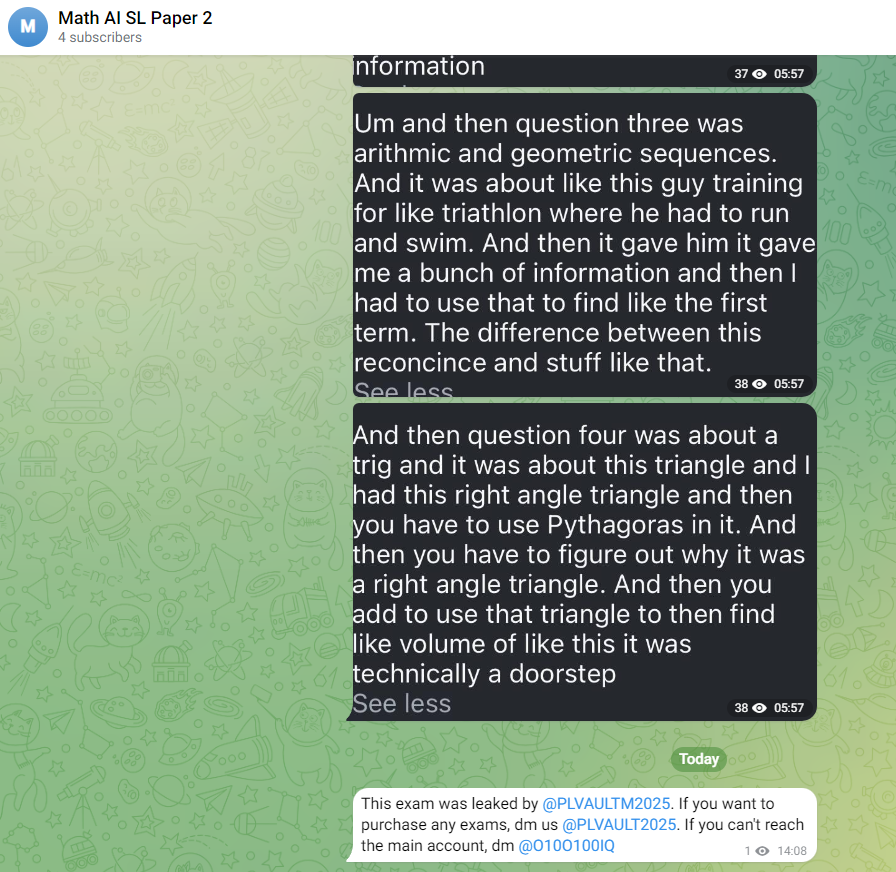Select the question three triathlon message bubble

pyautogui.click(x=584, y=245)
